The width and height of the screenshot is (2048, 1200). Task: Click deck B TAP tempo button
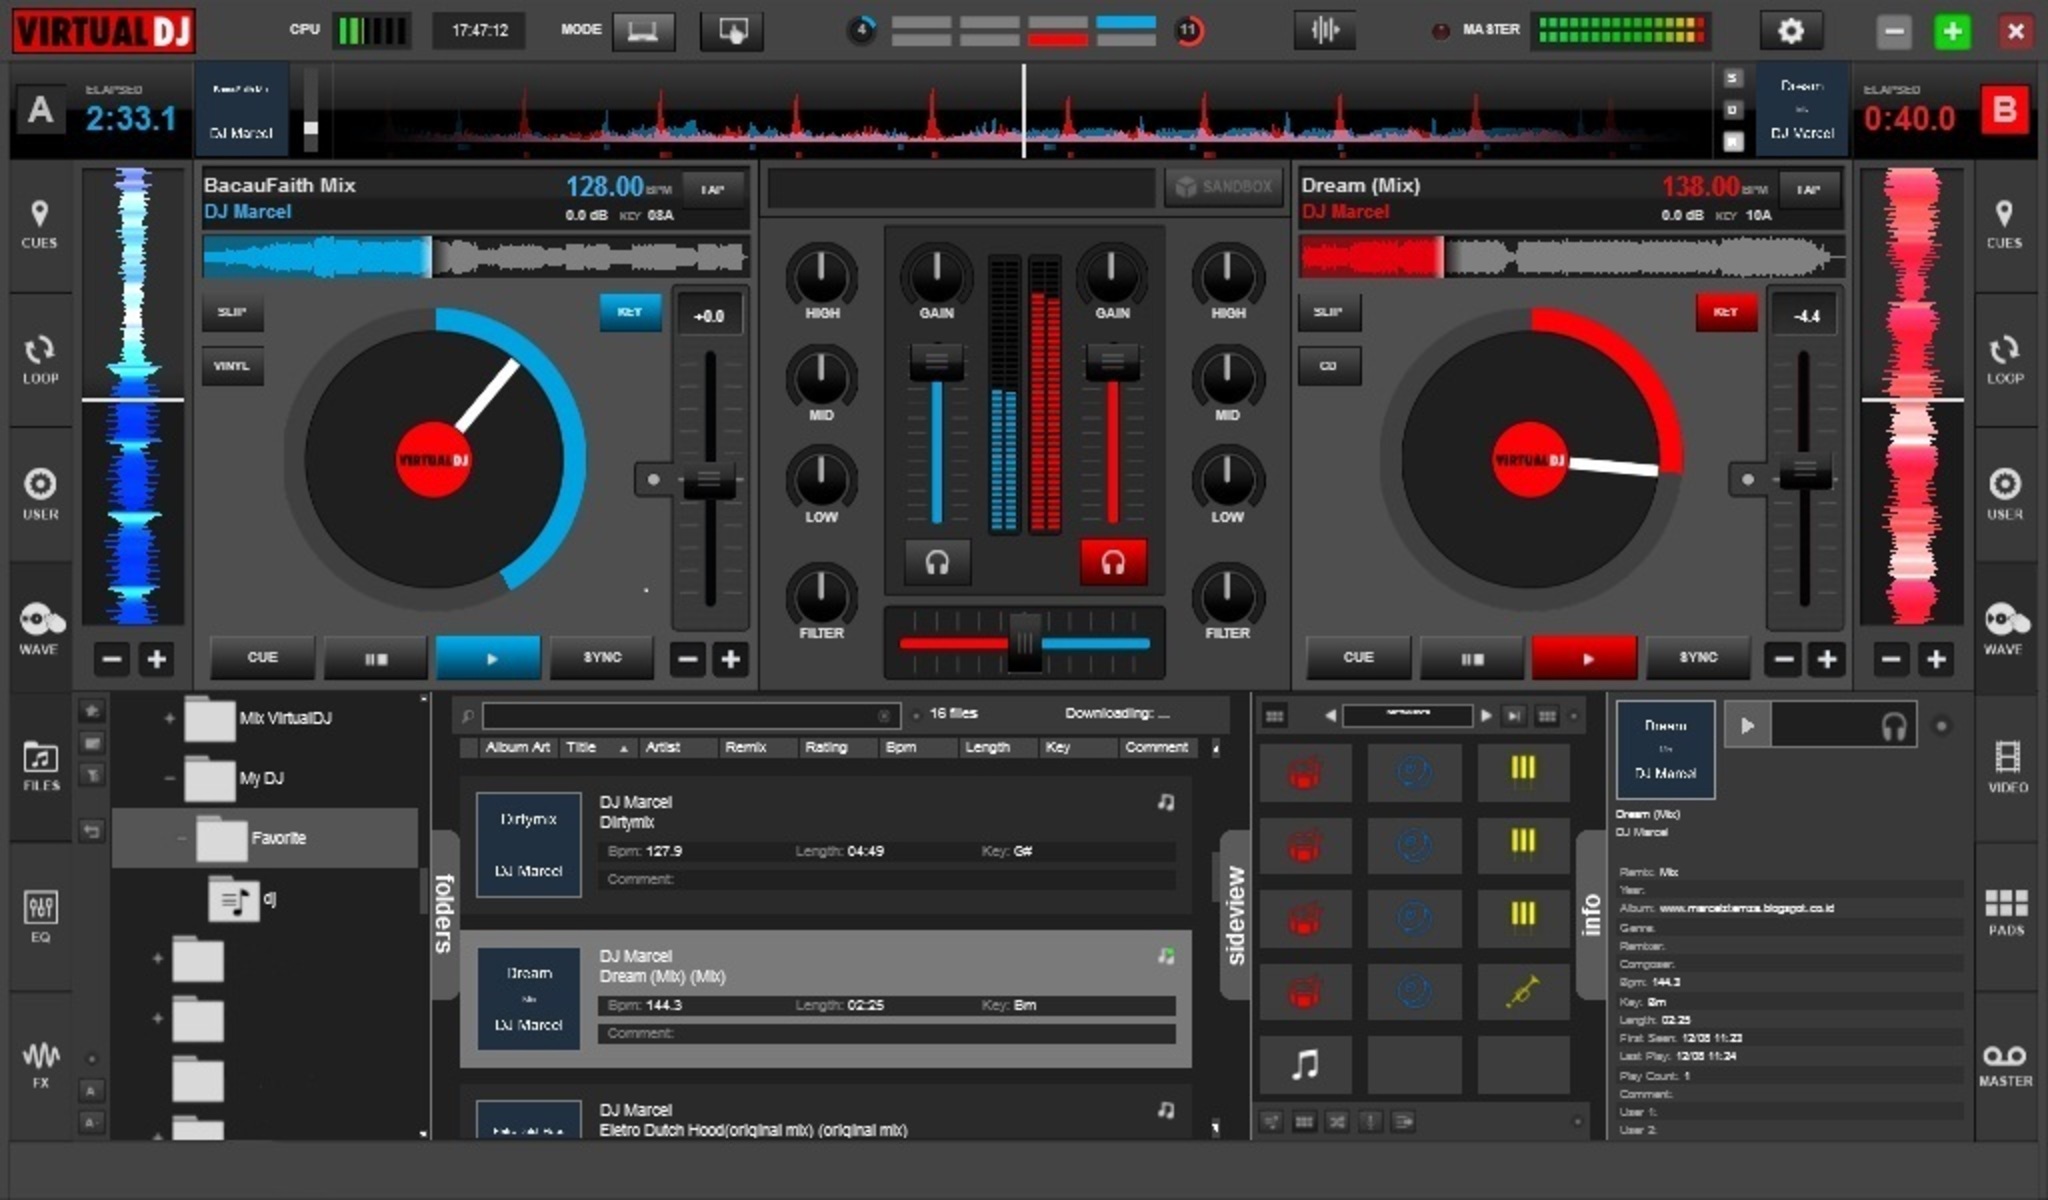pyautogui.click(x=1808, y=189)
